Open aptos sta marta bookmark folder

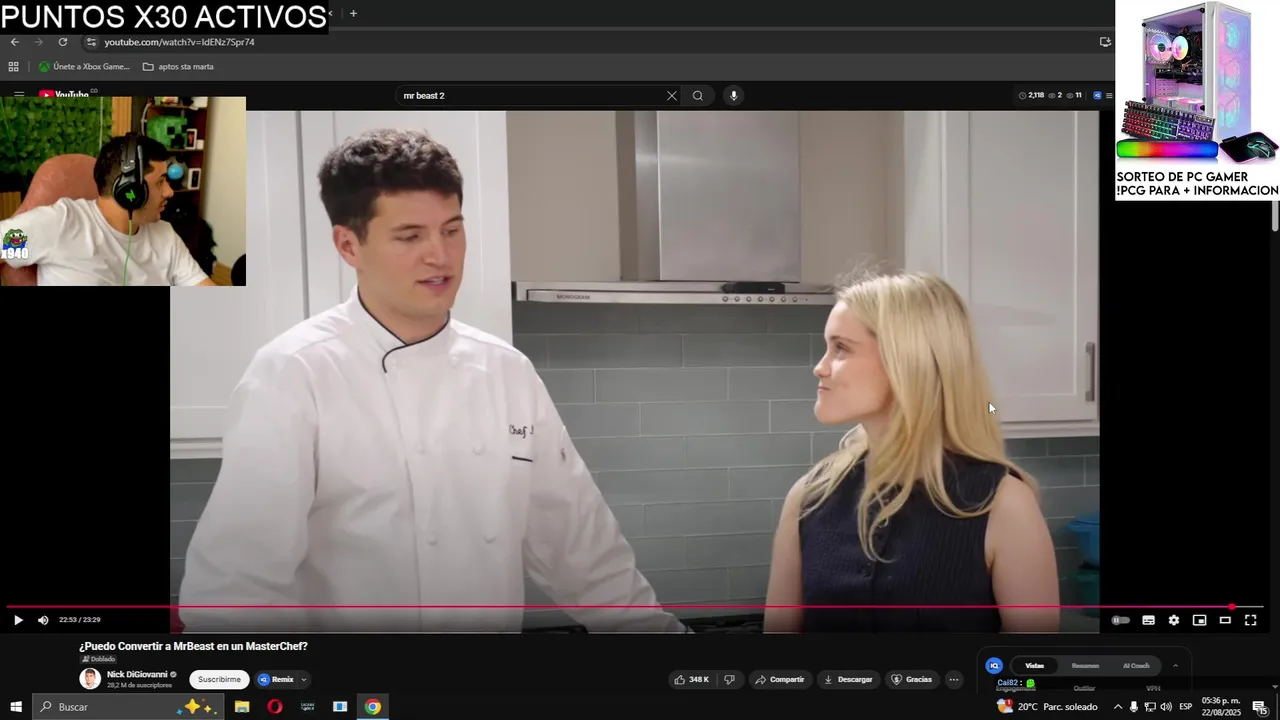pyautogui.click(x=178, y=67)
